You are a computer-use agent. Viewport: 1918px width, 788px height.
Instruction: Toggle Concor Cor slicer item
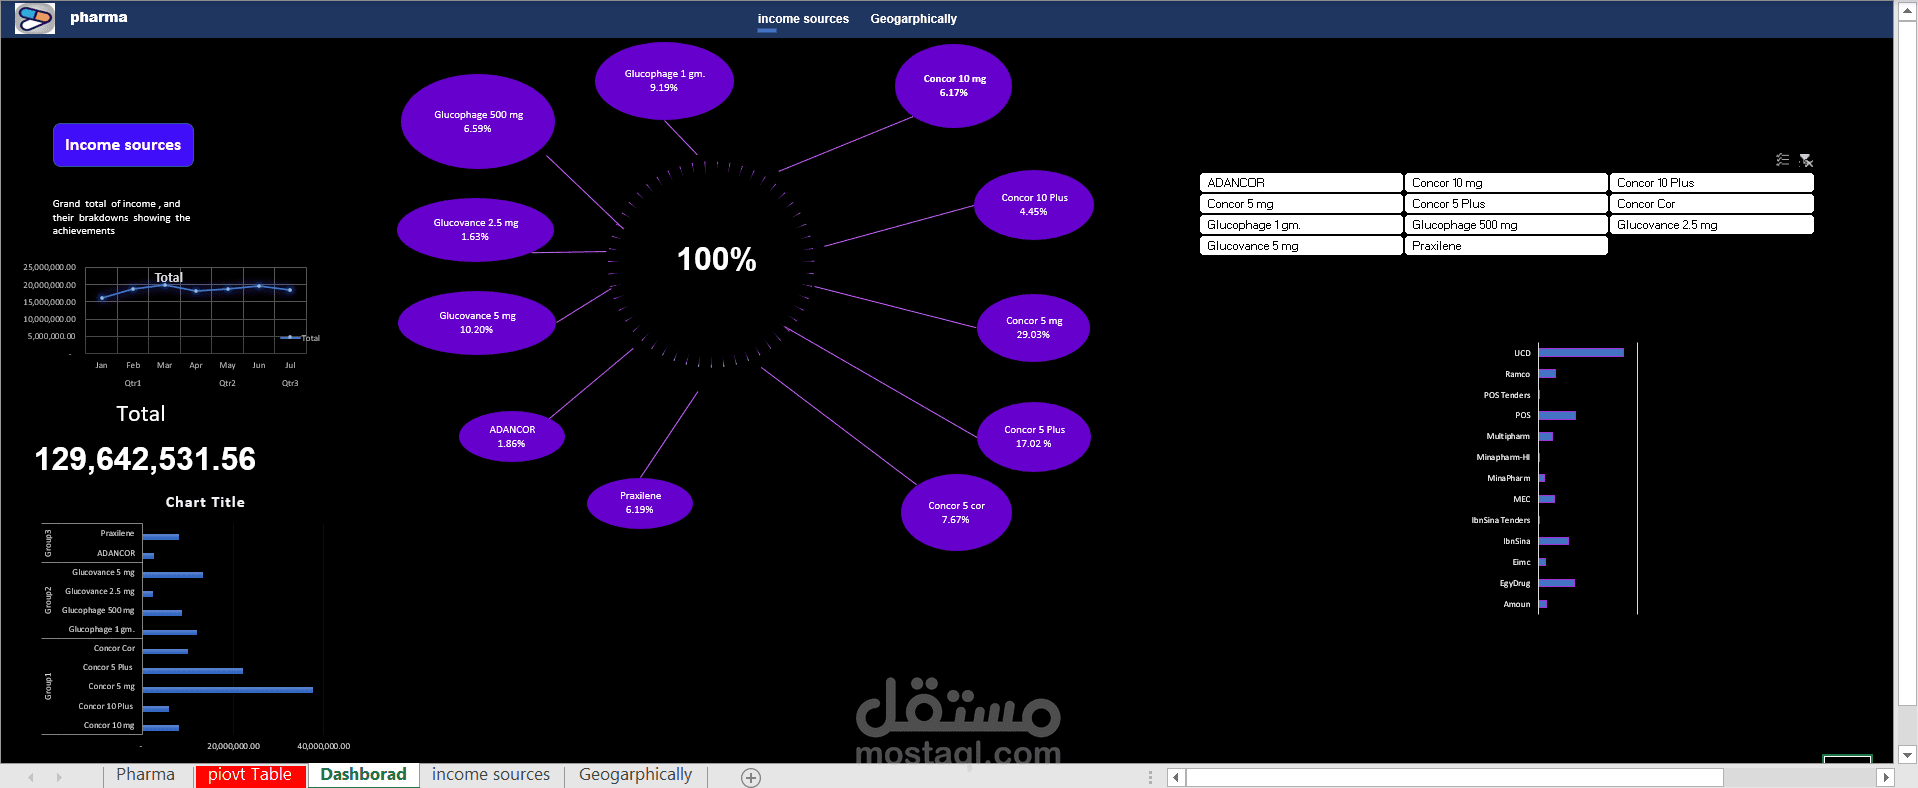[x=1711, y=204]
